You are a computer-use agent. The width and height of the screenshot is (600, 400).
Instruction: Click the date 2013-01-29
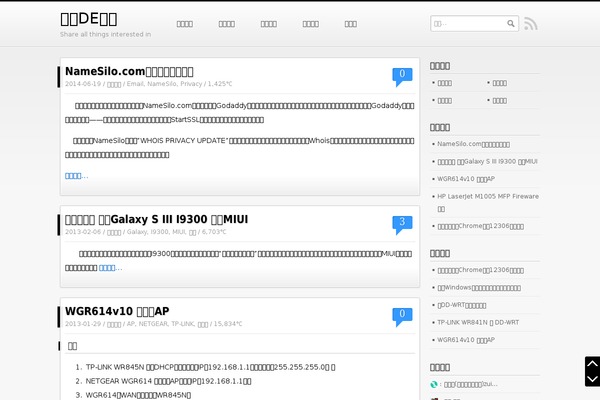(83, 324)
